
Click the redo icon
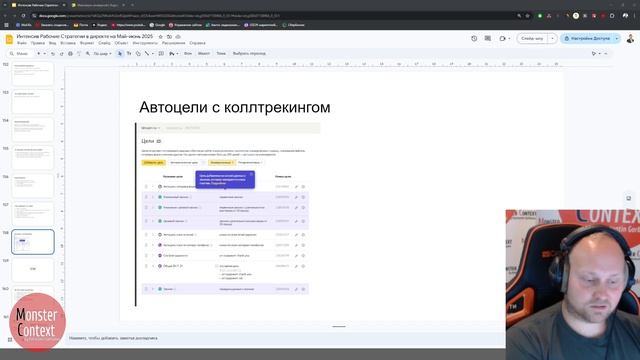(62, 53)
